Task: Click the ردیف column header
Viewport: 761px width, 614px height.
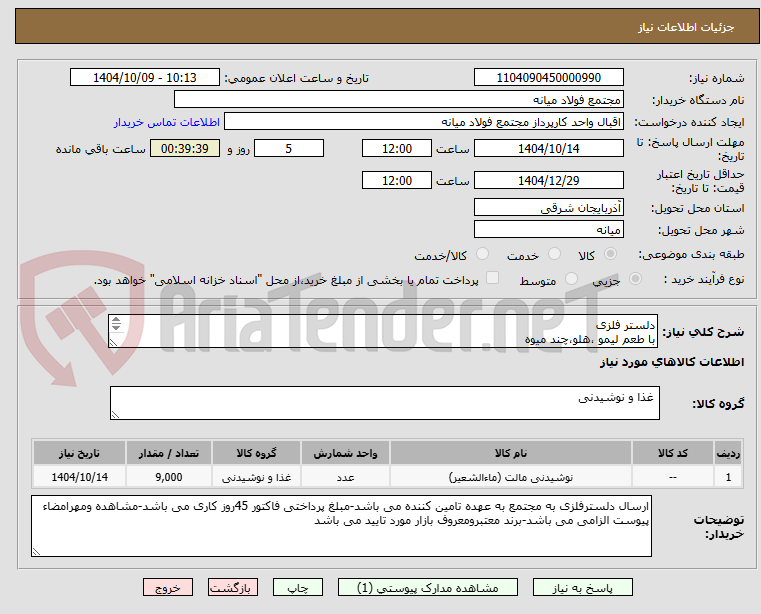Action: [x=728, y=453]
